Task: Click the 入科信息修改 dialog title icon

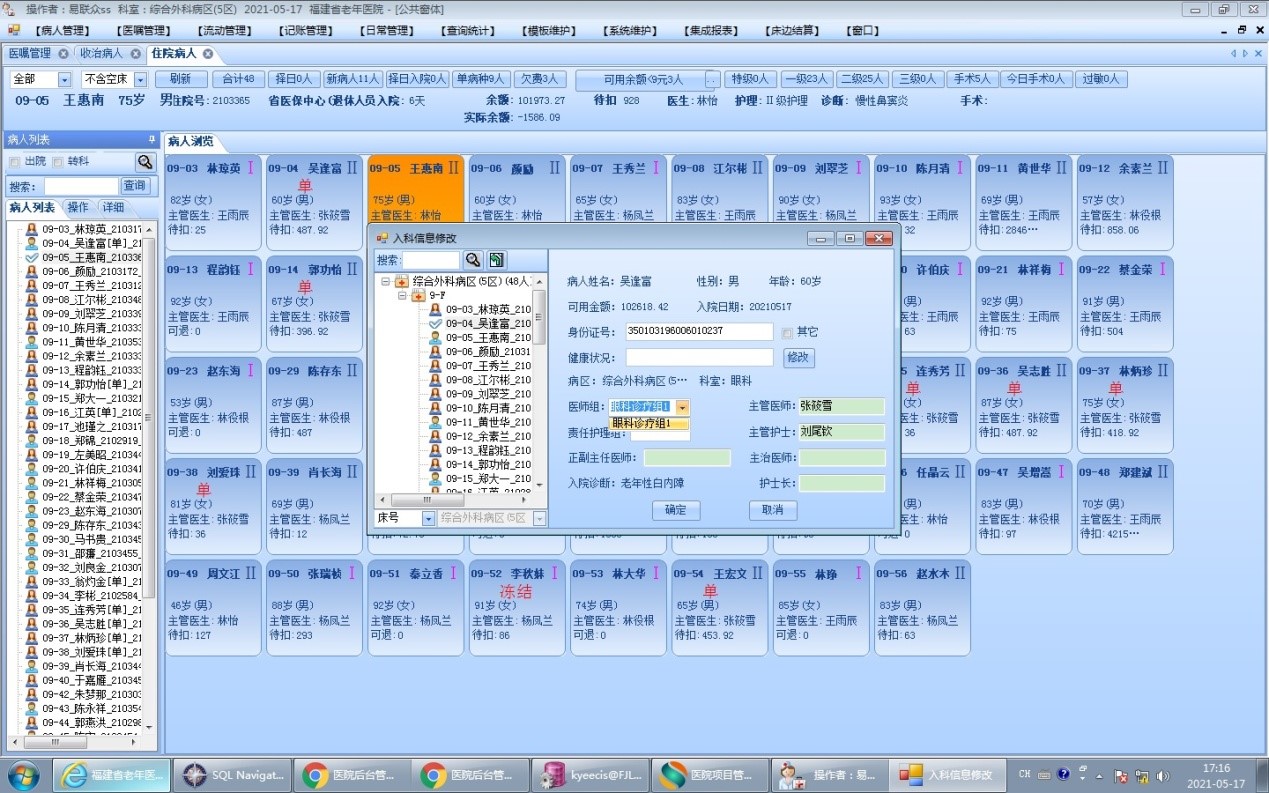Action: 381,238
